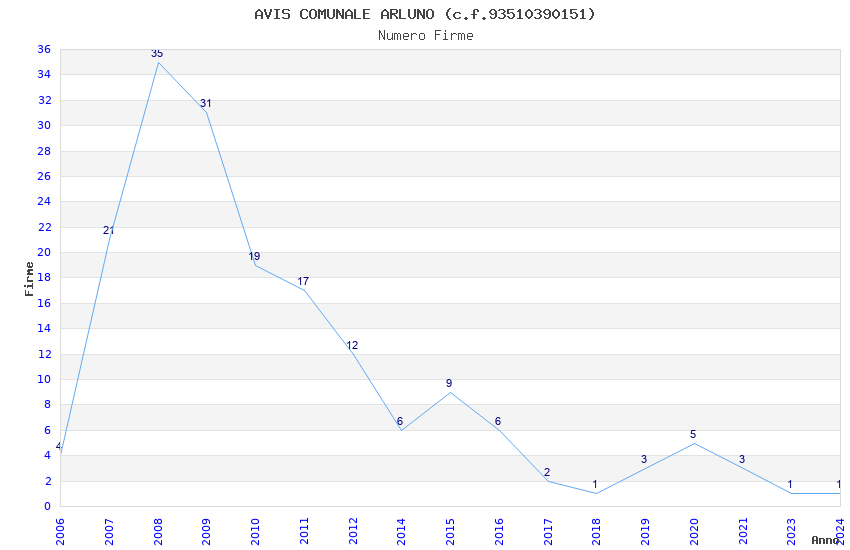
Task: Click the data label 6 above 2014
Action: 400,421
